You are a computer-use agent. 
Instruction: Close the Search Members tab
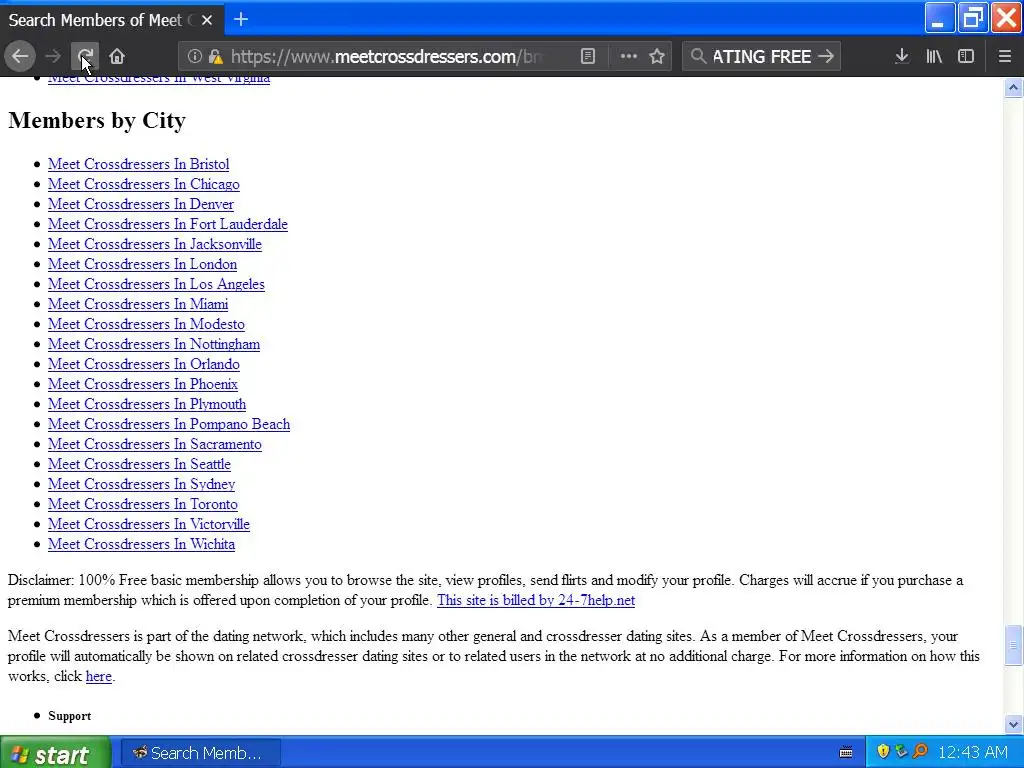(x=207, y=20)
